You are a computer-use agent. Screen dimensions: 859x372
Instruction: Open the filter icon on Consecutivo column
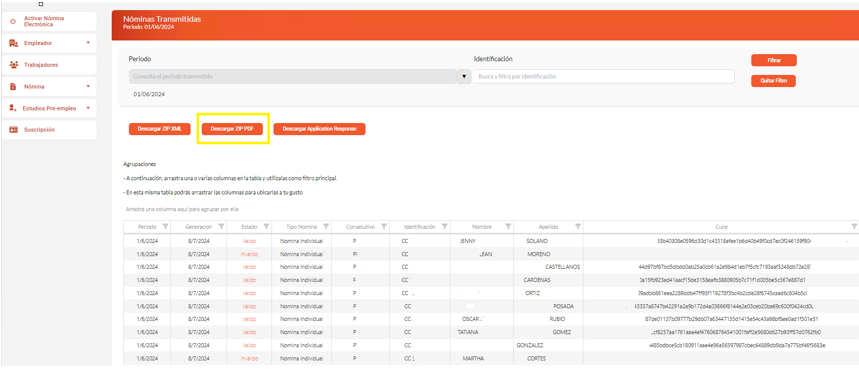click(x=384, y=226)
